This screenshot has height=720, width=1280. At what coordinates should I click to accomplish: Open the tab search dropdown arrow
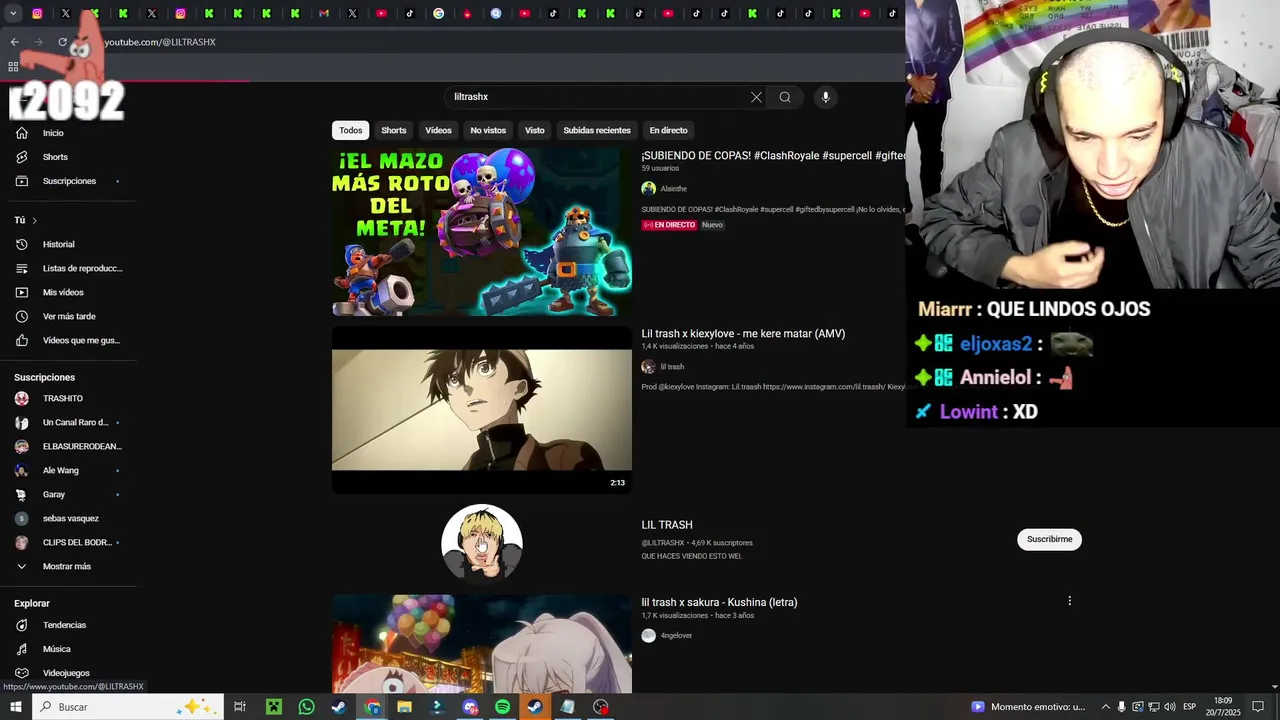[13, 14]
